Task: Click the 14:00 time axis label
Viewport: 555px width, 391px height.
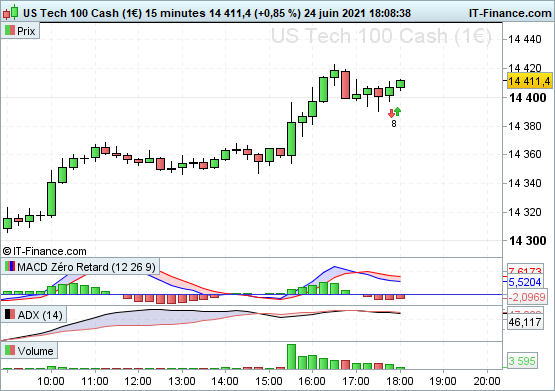Action: coord(225,381)
